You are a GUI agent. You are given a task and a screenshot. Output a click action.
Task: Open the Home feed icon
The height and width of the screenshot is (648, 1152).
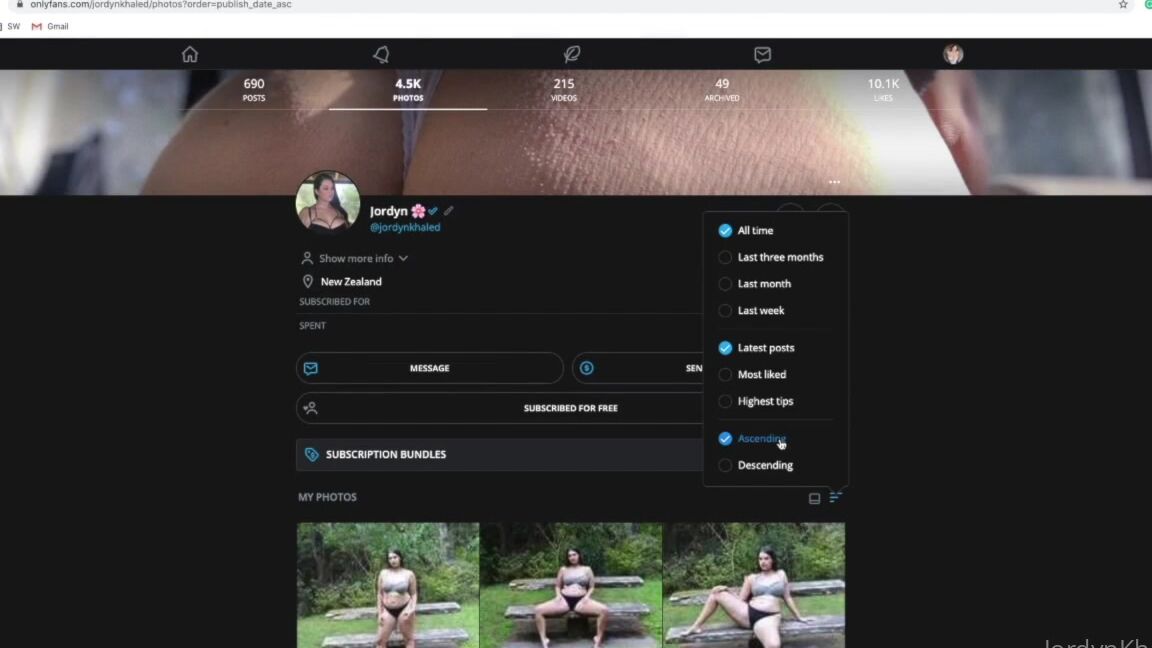189,54
